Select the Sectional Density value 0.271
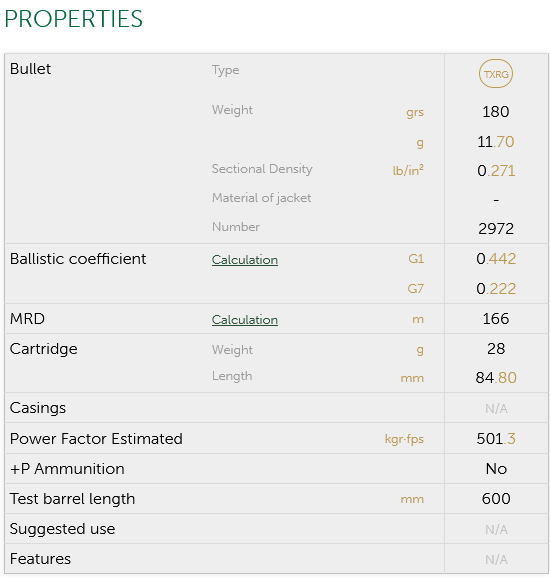Image resolution: width=550 pixels, height=578 pixels. tap(496, 171)
